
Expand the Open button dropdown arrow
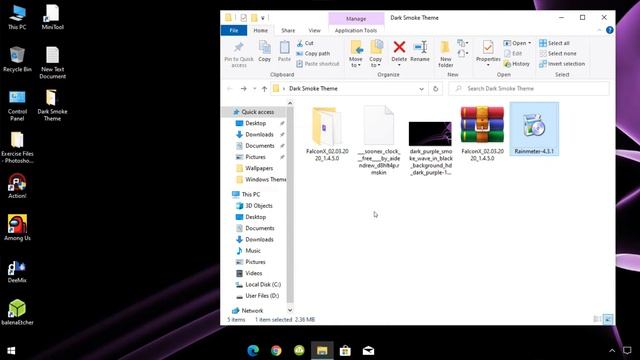tap(530, 43)
